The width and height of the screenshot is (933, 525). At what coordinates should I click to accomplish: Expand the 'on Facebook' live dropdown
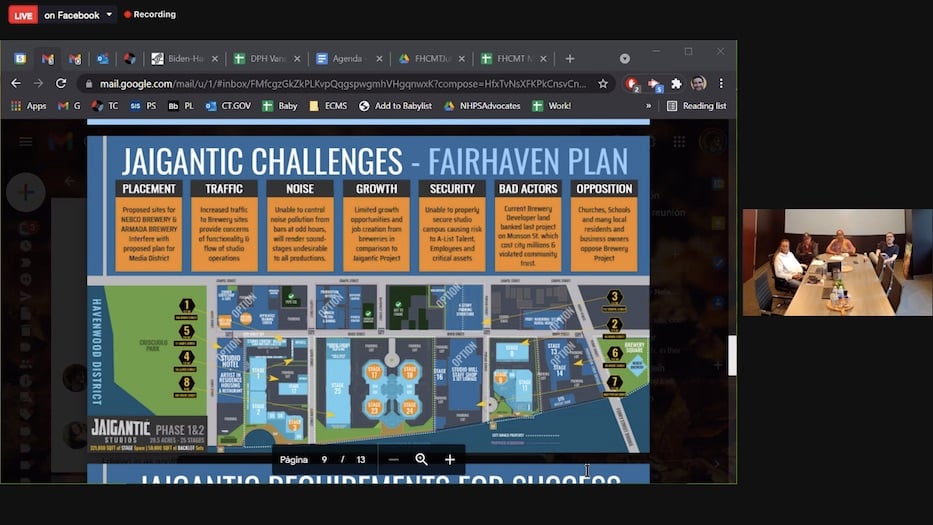click(x=109, y=15)
